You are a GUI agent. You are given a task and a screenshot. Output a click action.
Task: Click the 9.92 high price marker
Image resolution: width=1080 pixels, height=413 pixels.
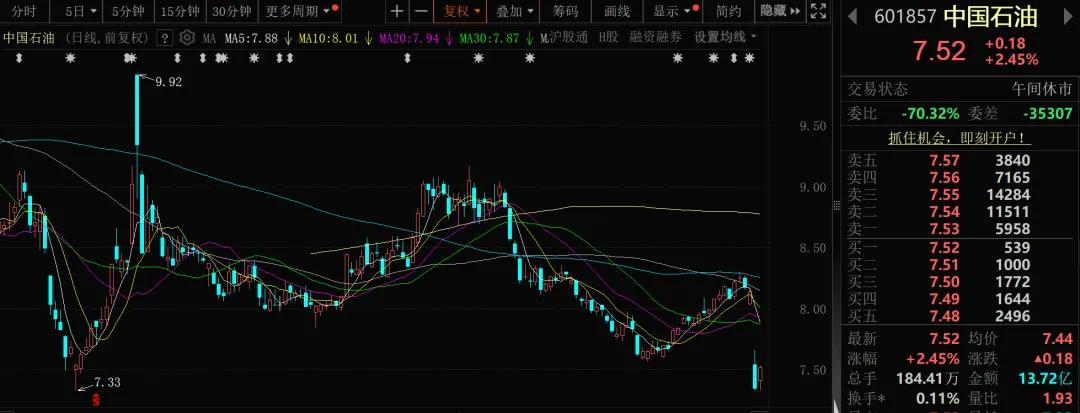coord(168,82)
